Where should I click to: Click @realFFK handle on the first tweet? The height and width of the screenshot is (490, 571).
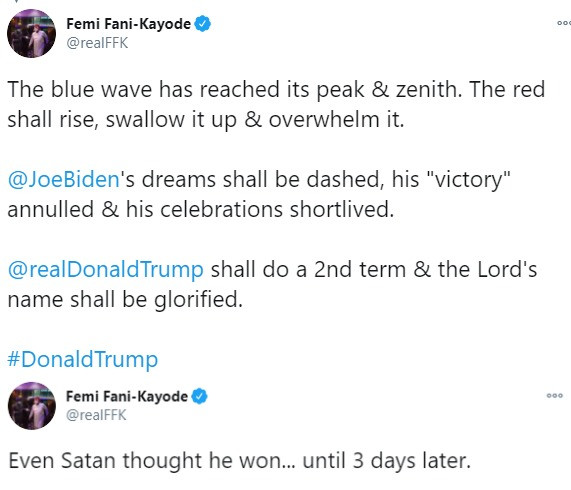click(97, 43)
